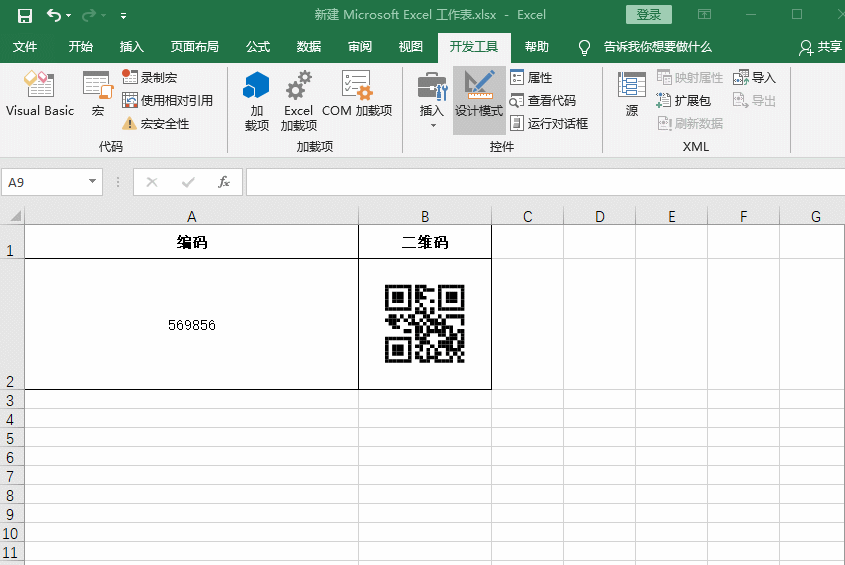Click the 登录 sign-in button
This screenshot has height=565, width=845.
648,15
